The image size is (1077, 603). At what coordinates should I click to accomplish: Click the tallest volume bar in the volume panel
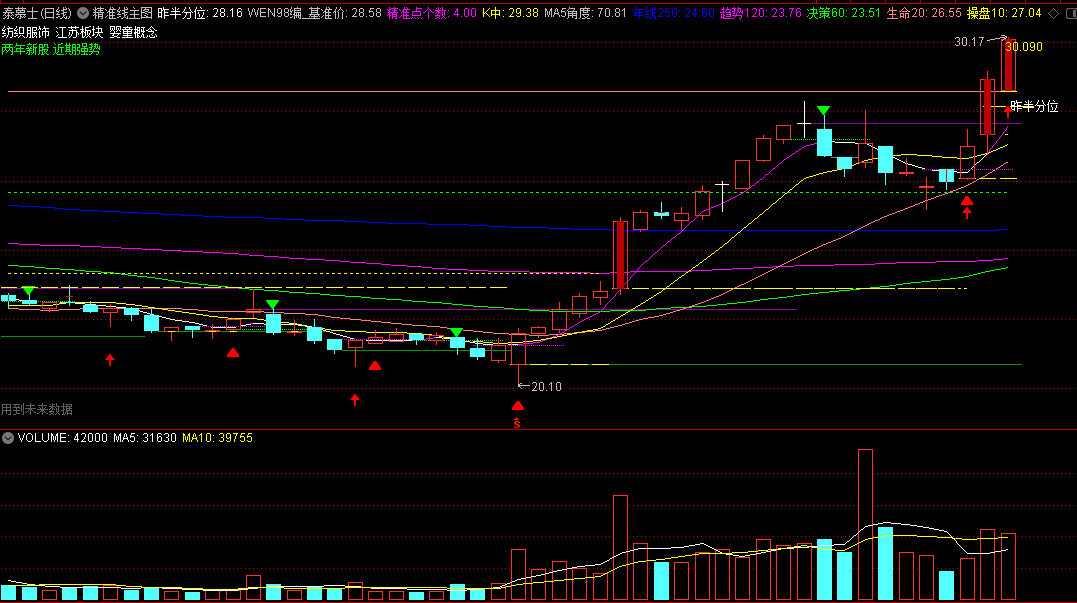click(x=865, y=525)
